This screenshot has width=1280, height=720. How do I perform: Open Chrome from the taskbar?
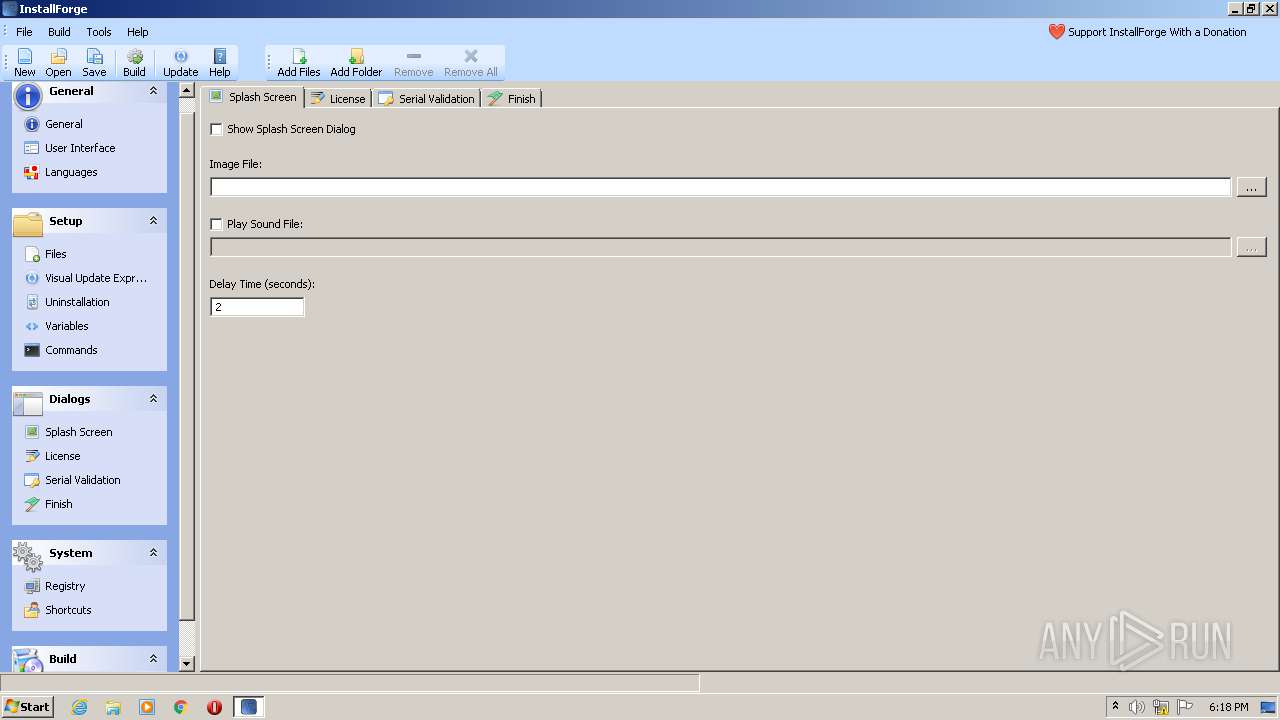pos(181,707)
